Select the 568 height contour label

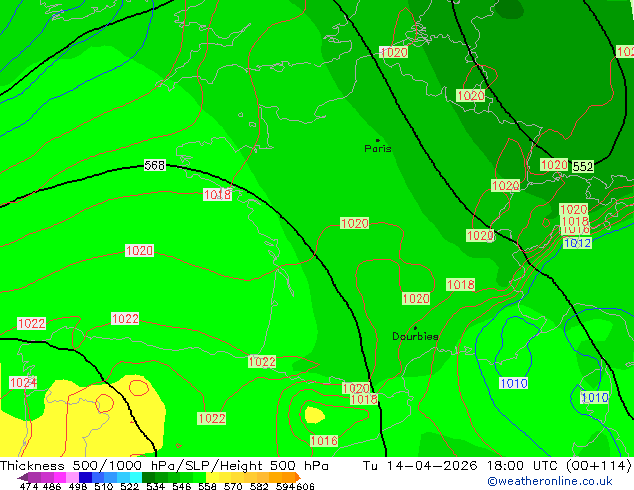[155, 165]
